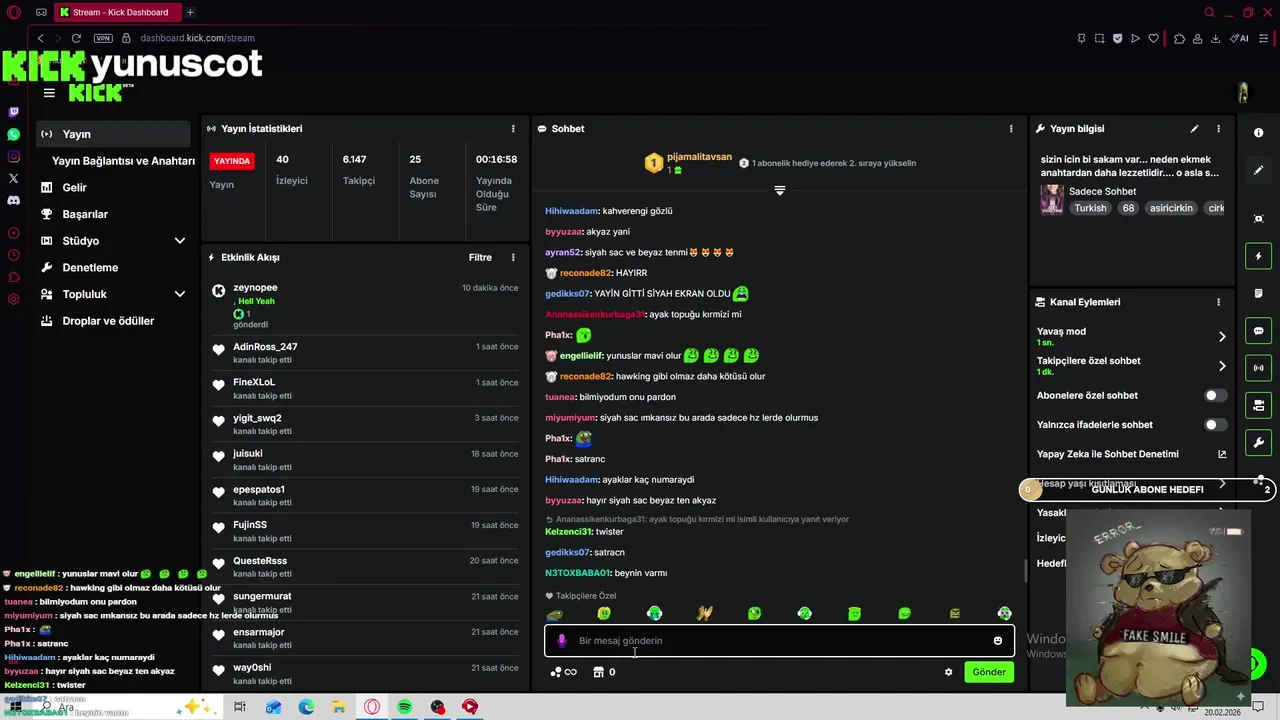Open new browser tab with plus button

(x=190, y=12)
